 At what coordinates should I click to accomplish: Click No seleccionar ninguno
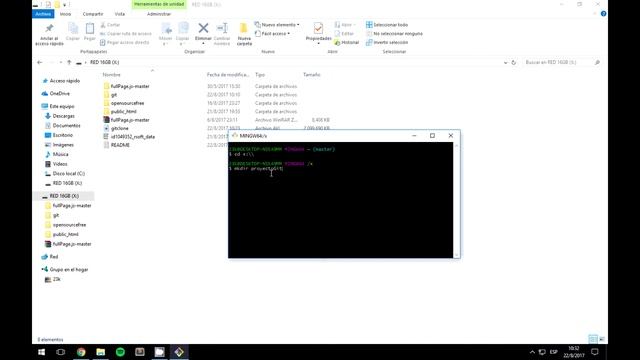click(394, 33)
